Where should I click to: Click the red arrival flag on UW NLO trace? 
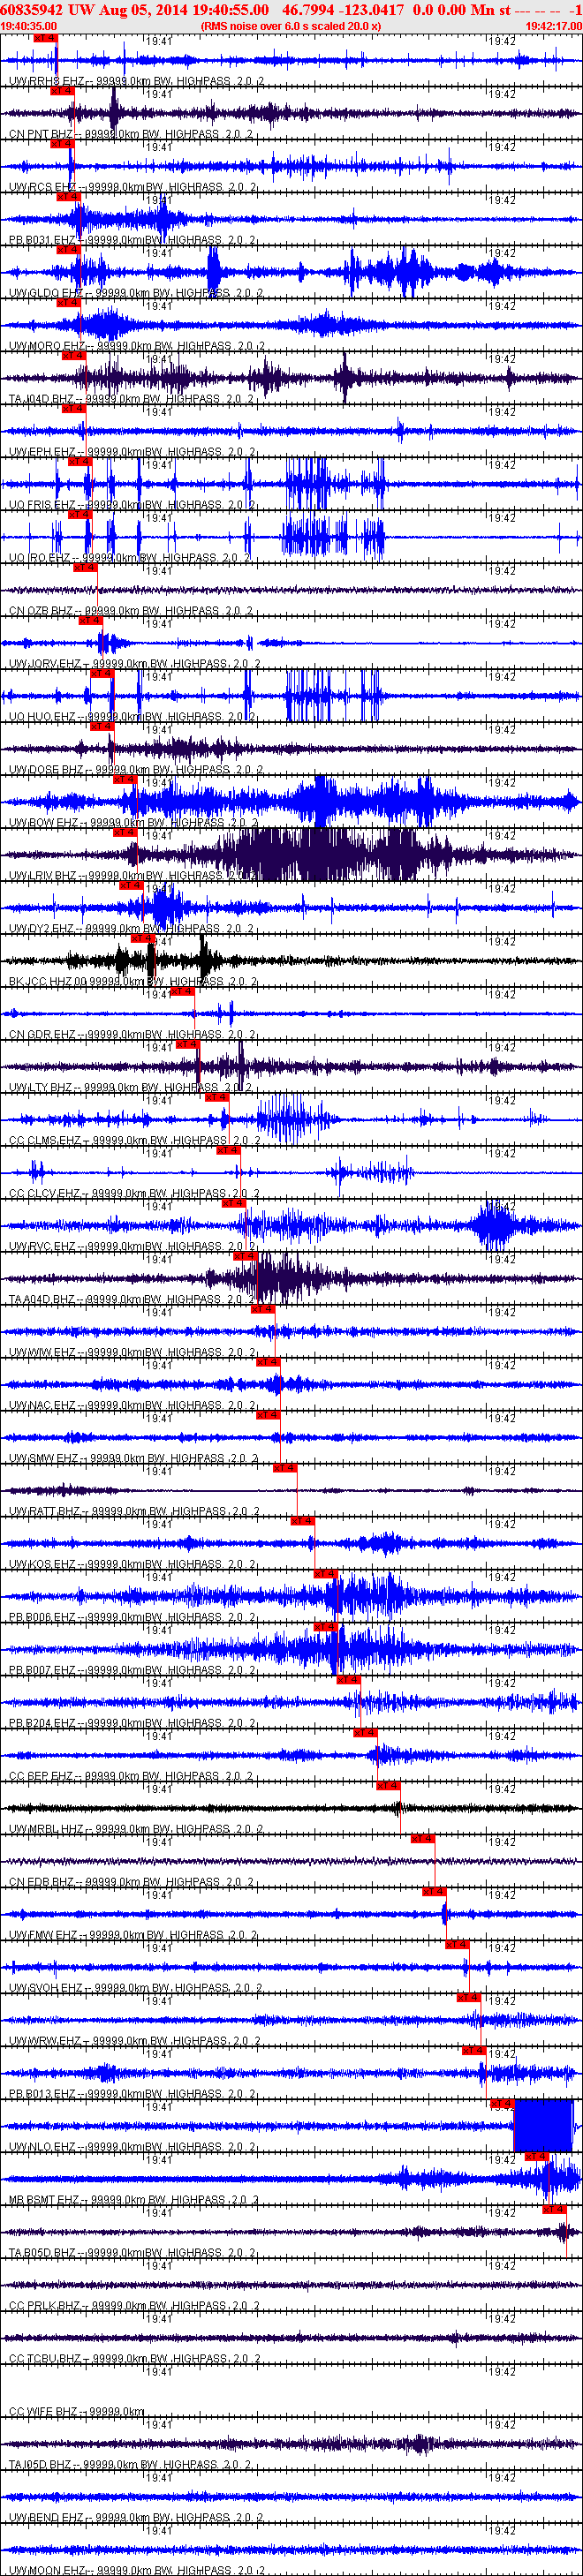[x=502, y=2105]
